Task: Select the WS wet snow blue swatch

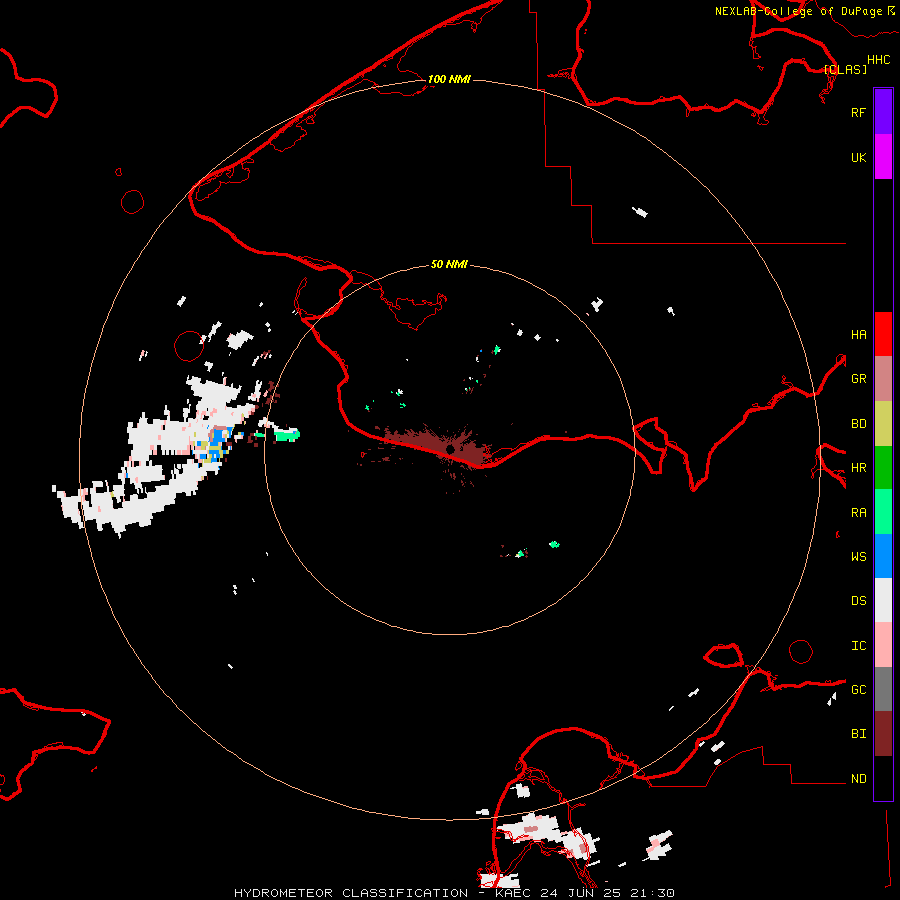Action: pos(883,556)
